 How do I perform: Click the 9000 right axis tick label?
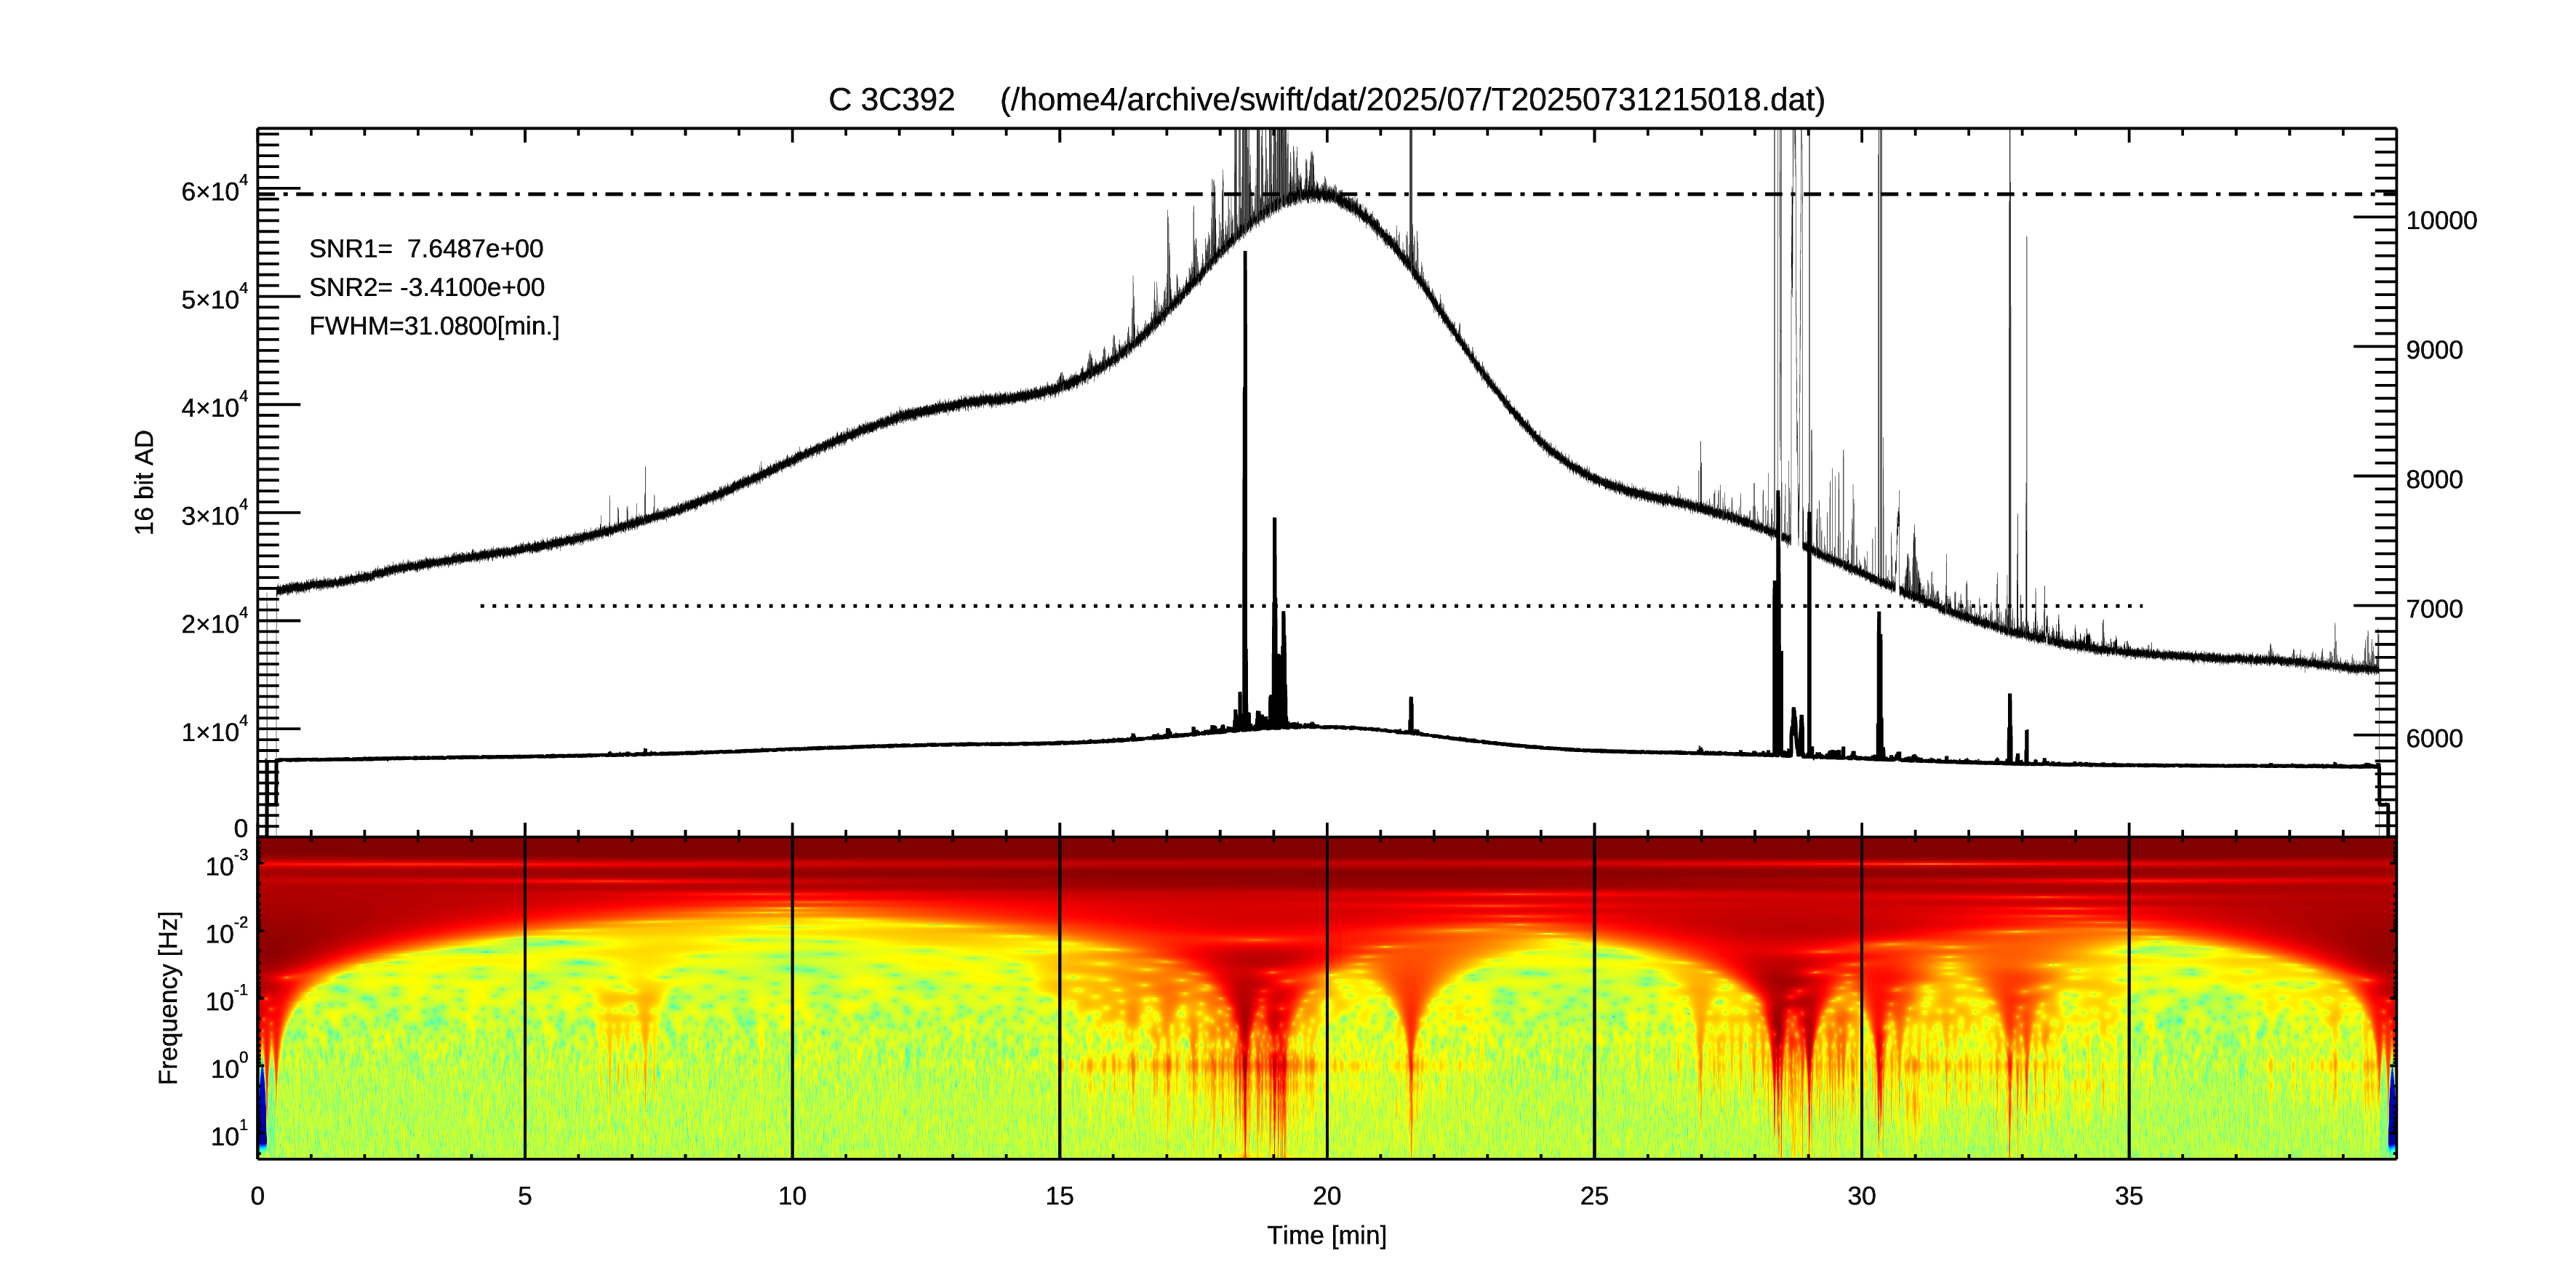click(2434, 350)
